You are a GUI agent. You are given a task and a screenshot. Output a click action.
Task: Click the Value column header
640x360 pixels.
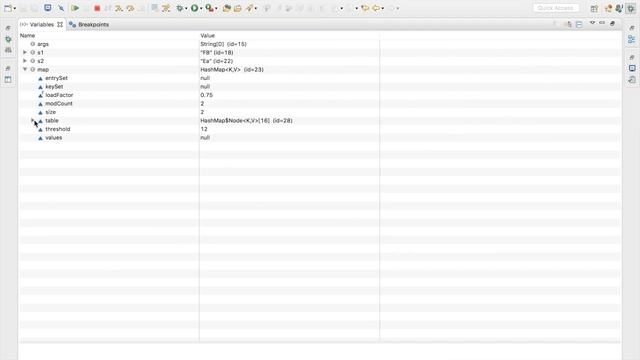(x=207, y=36)
